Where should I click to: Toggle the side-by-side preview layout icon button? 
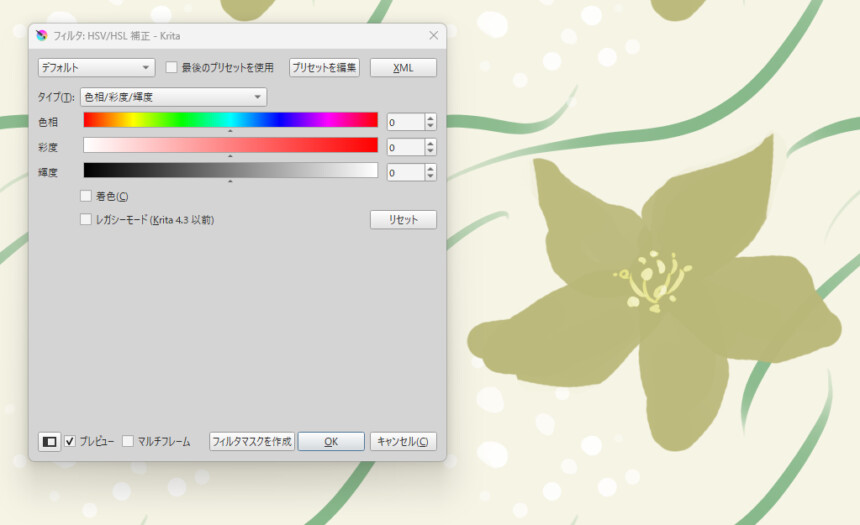[x=49, y=442]
